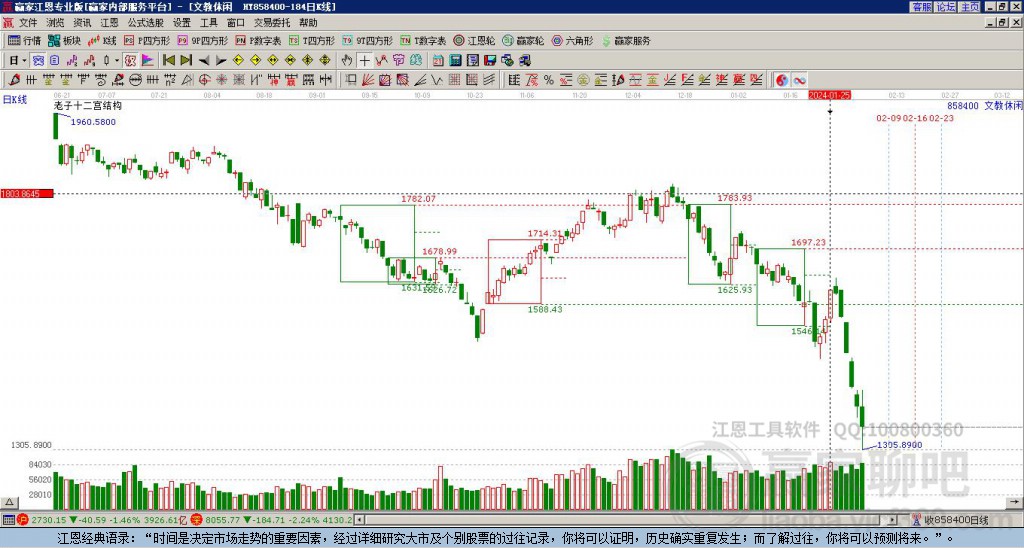Screen dimensions: 1024x548
Task: Open the 交易委托 menu
Action: (272, 23)
